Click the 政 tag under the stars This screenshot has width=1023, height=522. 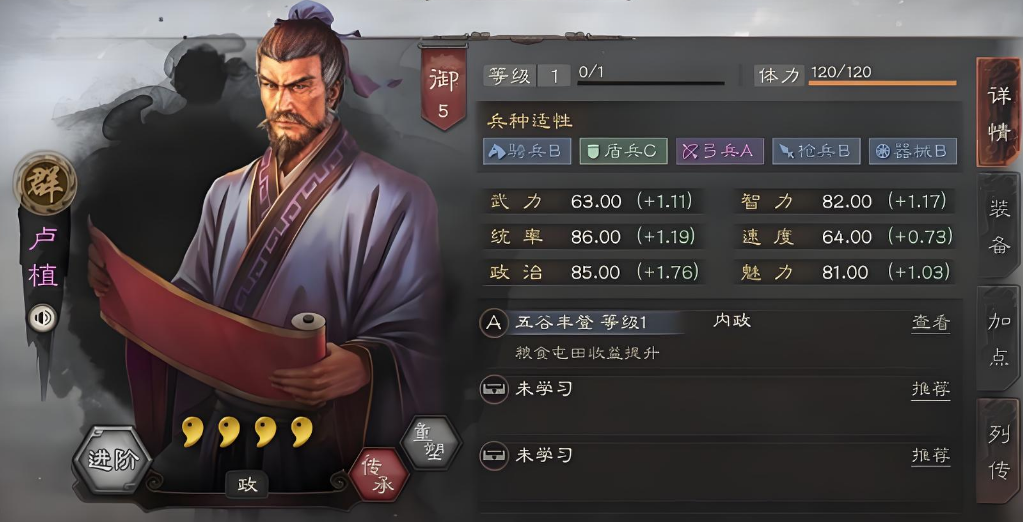pos(247,485)
